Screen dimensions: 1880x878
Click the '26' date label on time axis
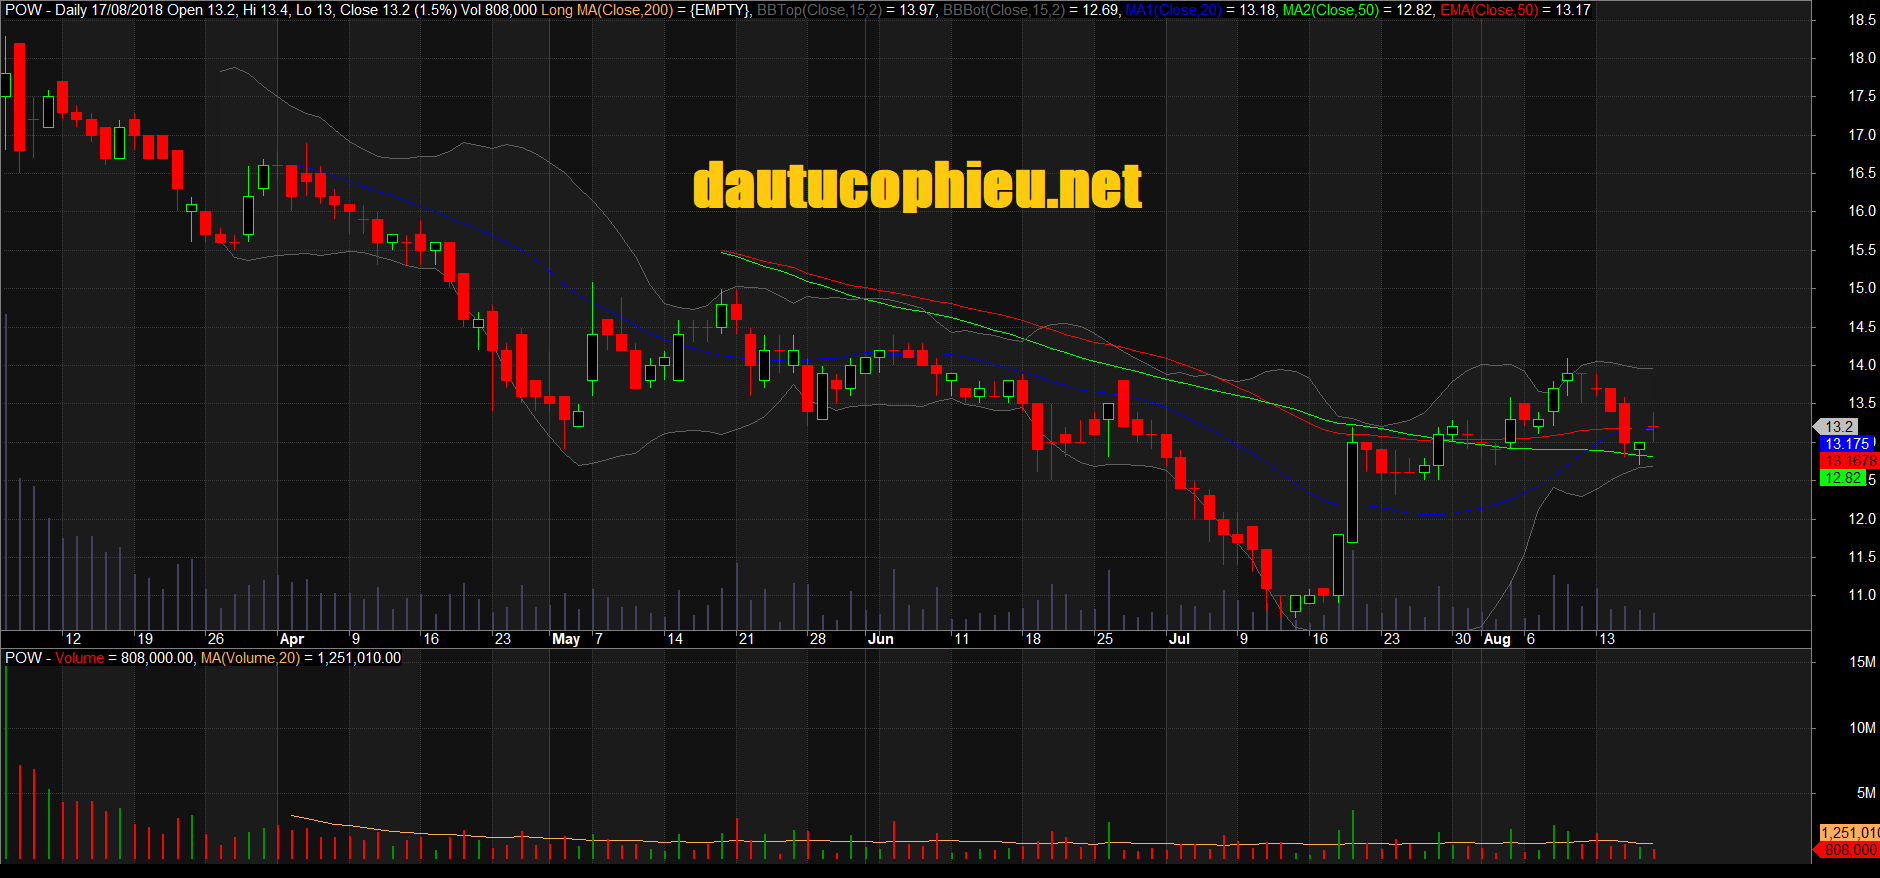click(216, 639)
